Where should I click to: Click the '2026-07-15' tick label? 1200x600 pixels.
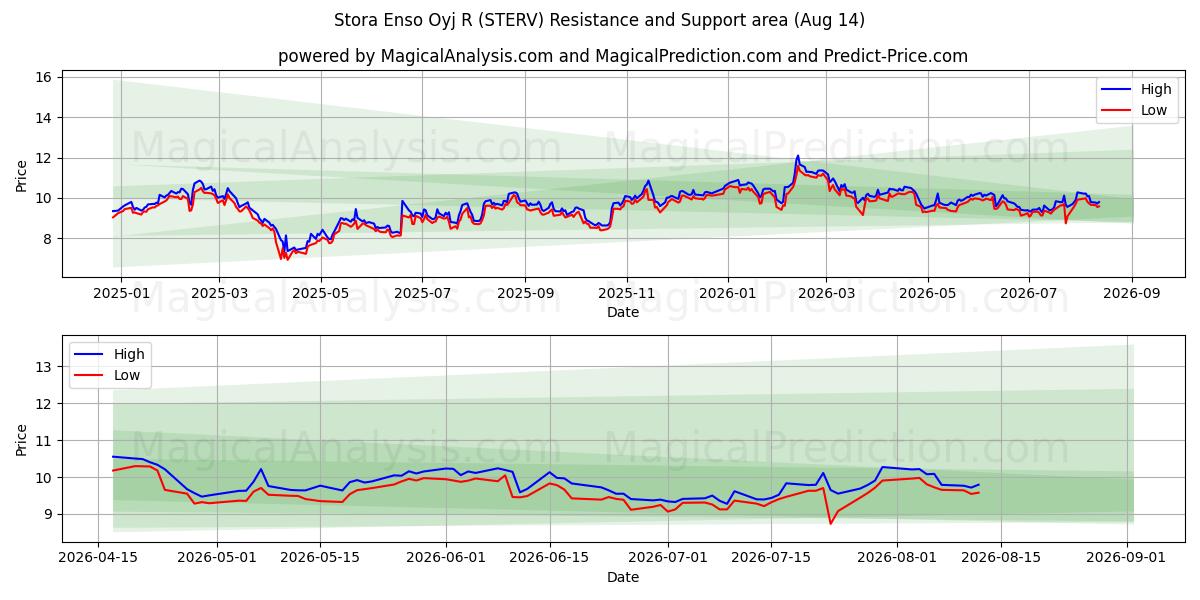click(x=771, y=559)
